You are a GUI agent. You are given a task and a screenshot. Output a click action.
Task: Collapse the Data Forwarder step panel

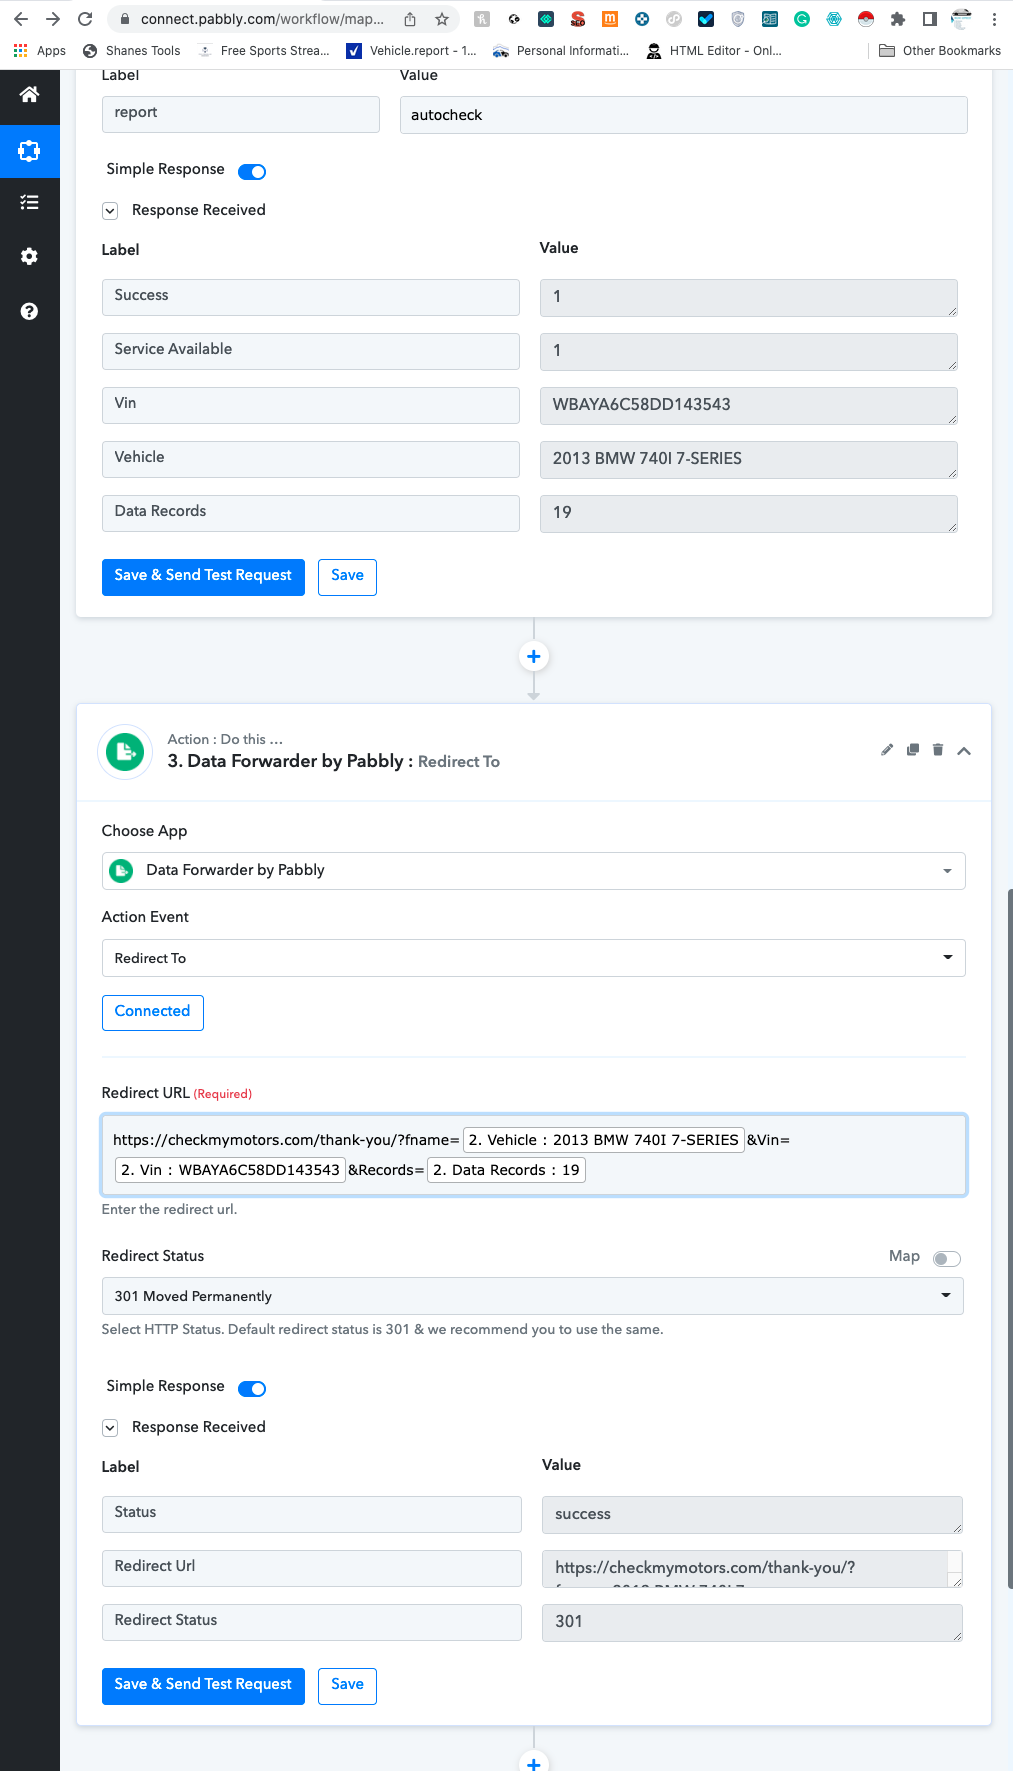(964, 751)
